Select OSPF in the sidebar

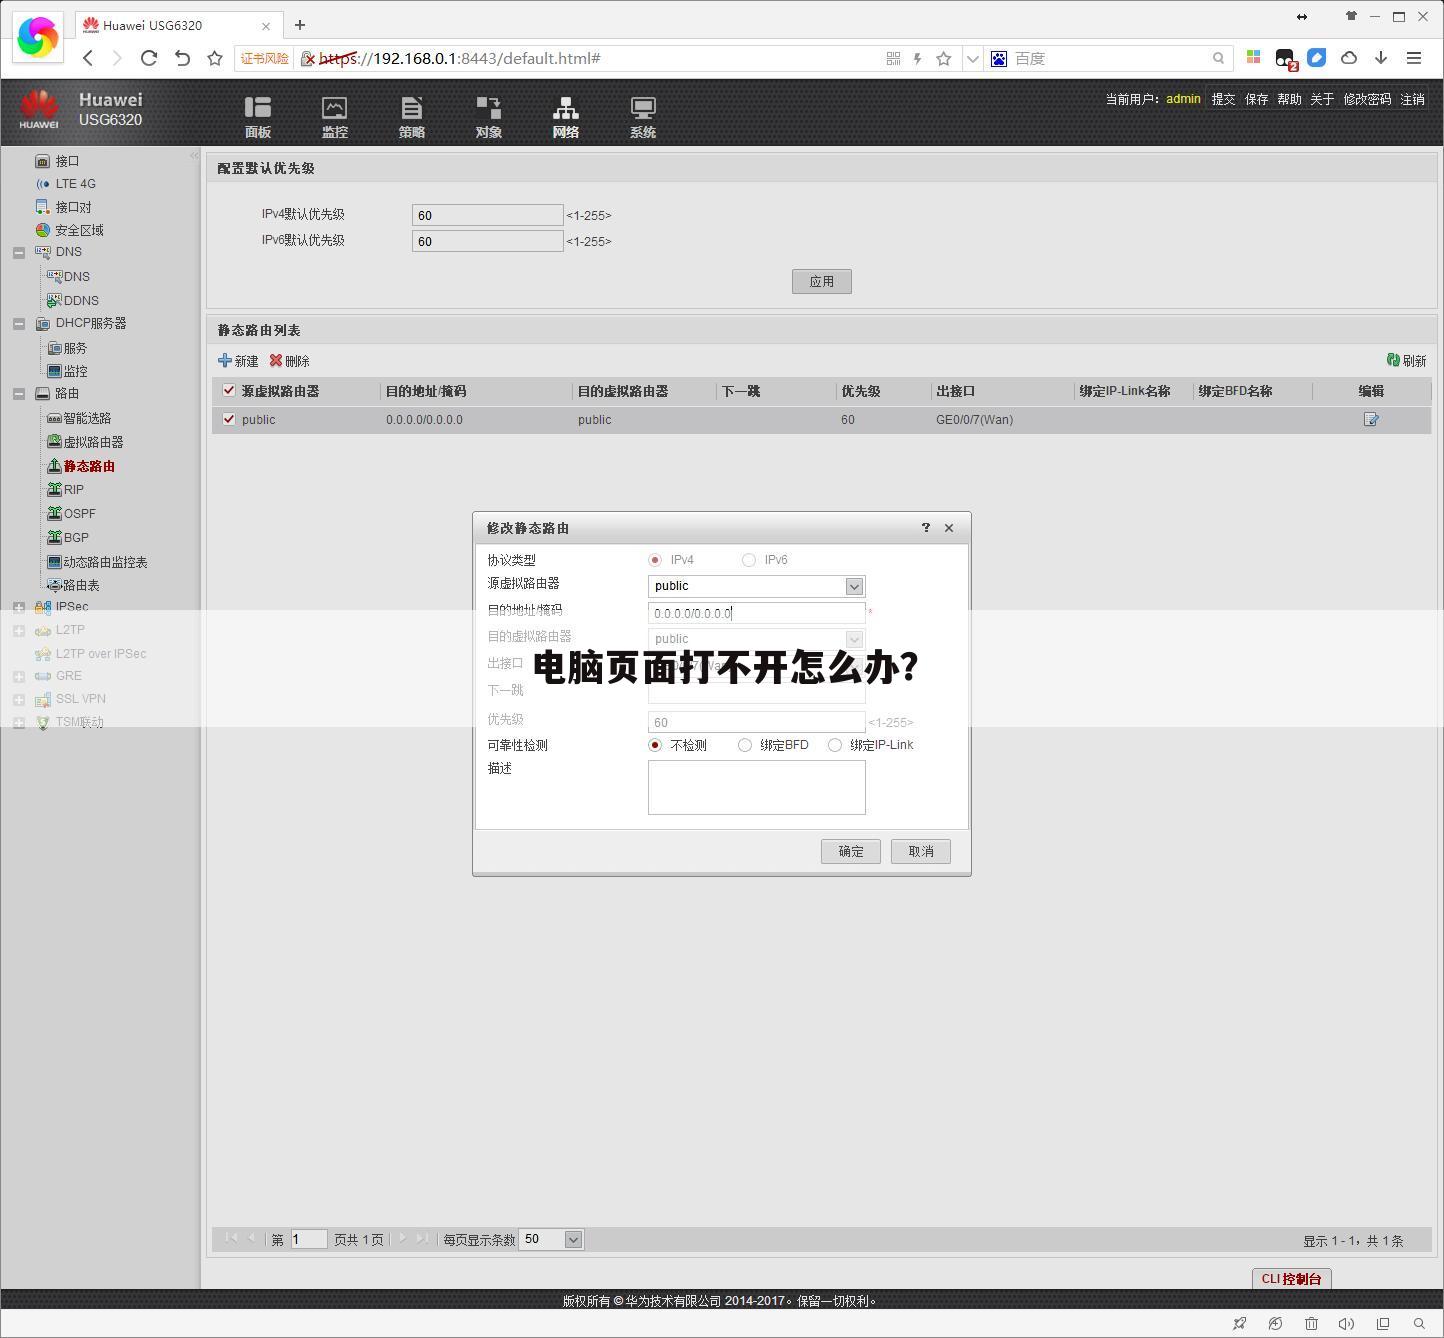80,514
